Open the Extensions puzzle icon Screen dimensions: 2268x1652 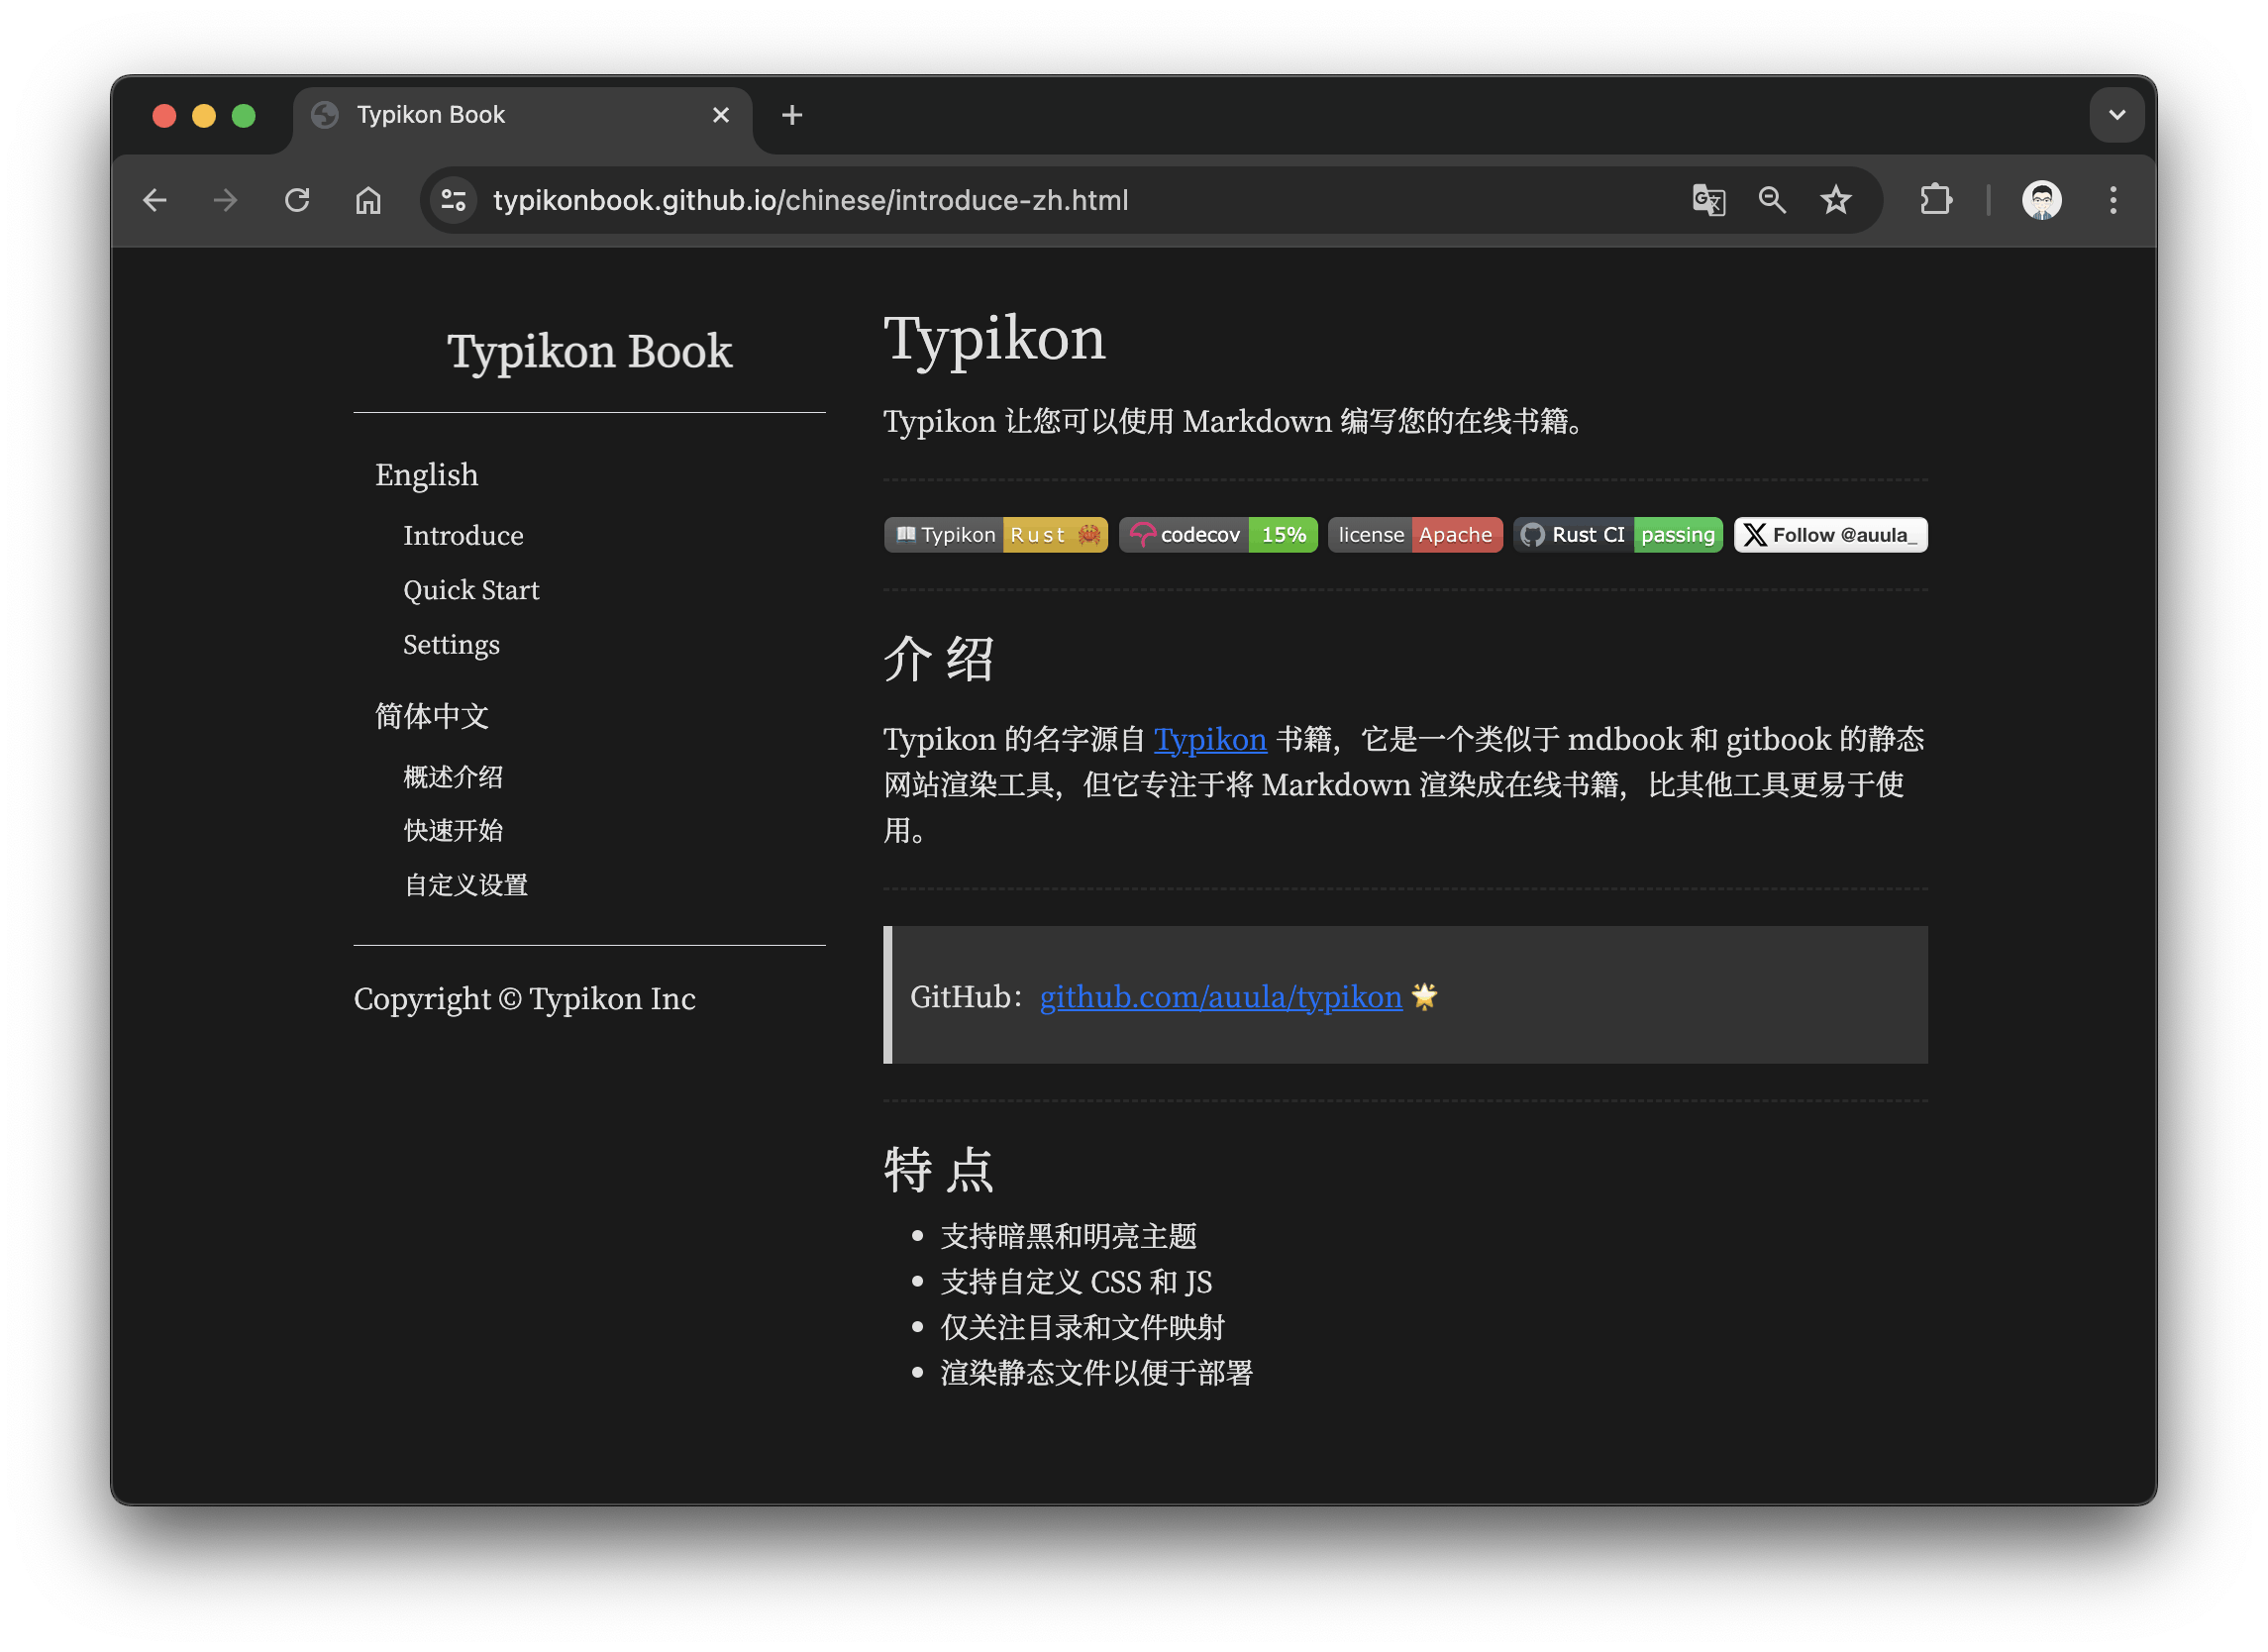coord(1936,200)
